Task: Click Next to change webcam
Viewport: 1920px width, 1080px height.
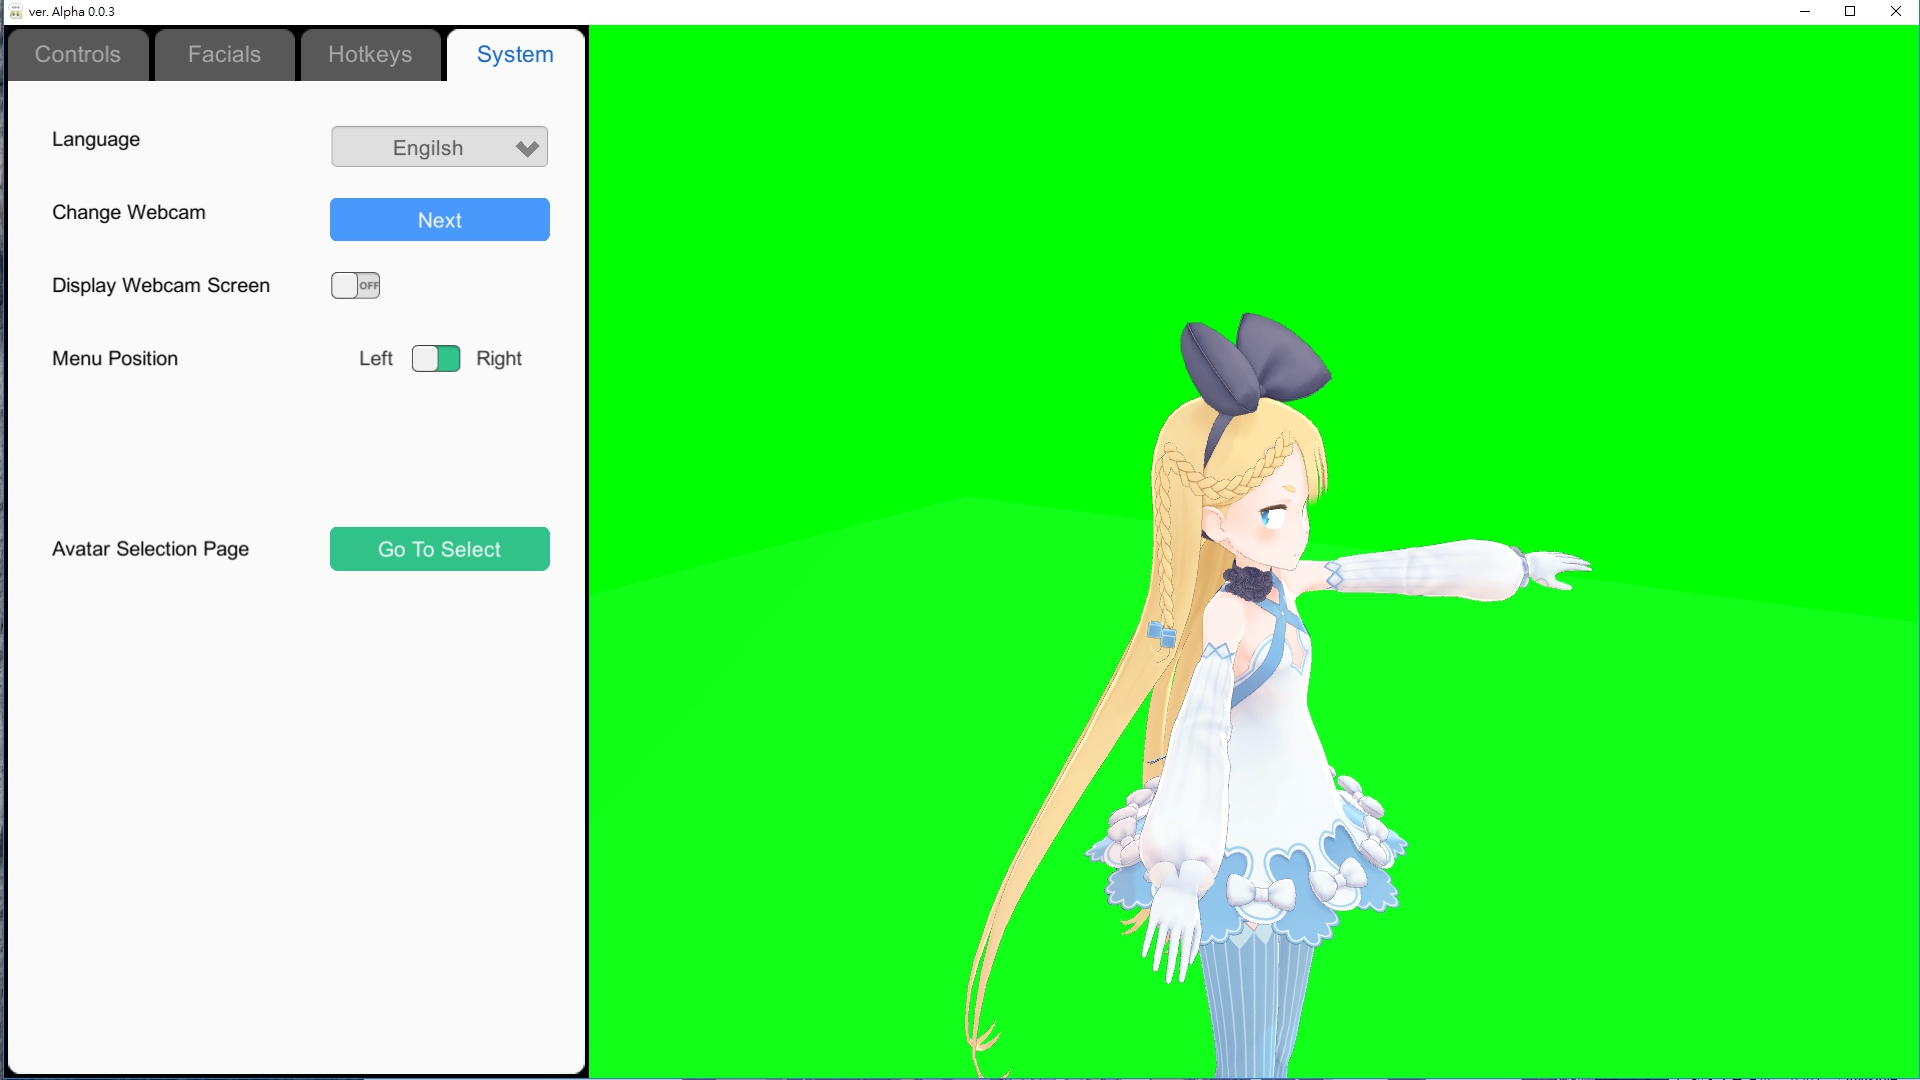Action: 439,219
